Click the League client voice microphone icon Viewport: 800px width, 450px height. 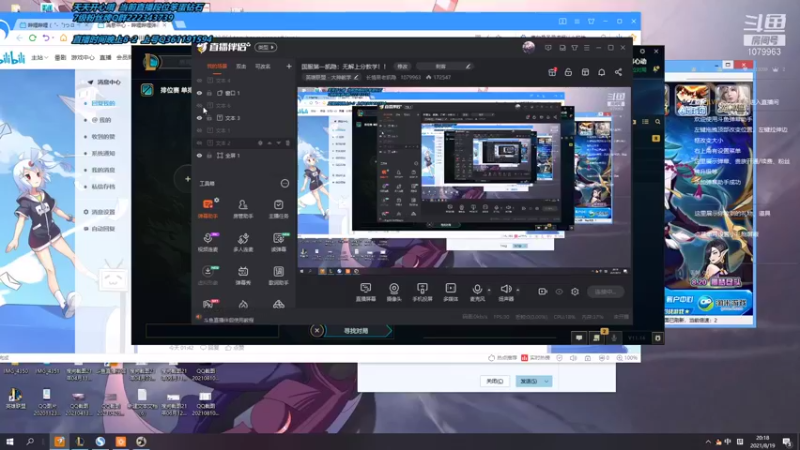tap(614, 338)
